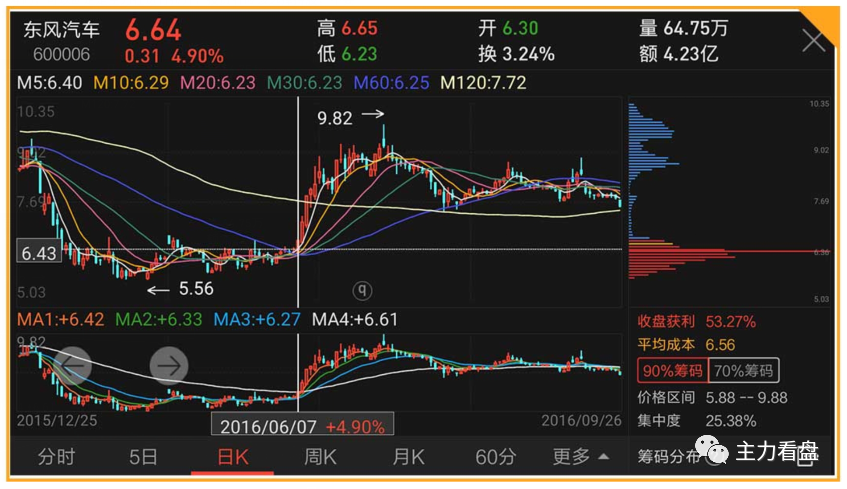Click the 低 6.23 low price
The image size is (847, 489).
[x=347, y=53]
